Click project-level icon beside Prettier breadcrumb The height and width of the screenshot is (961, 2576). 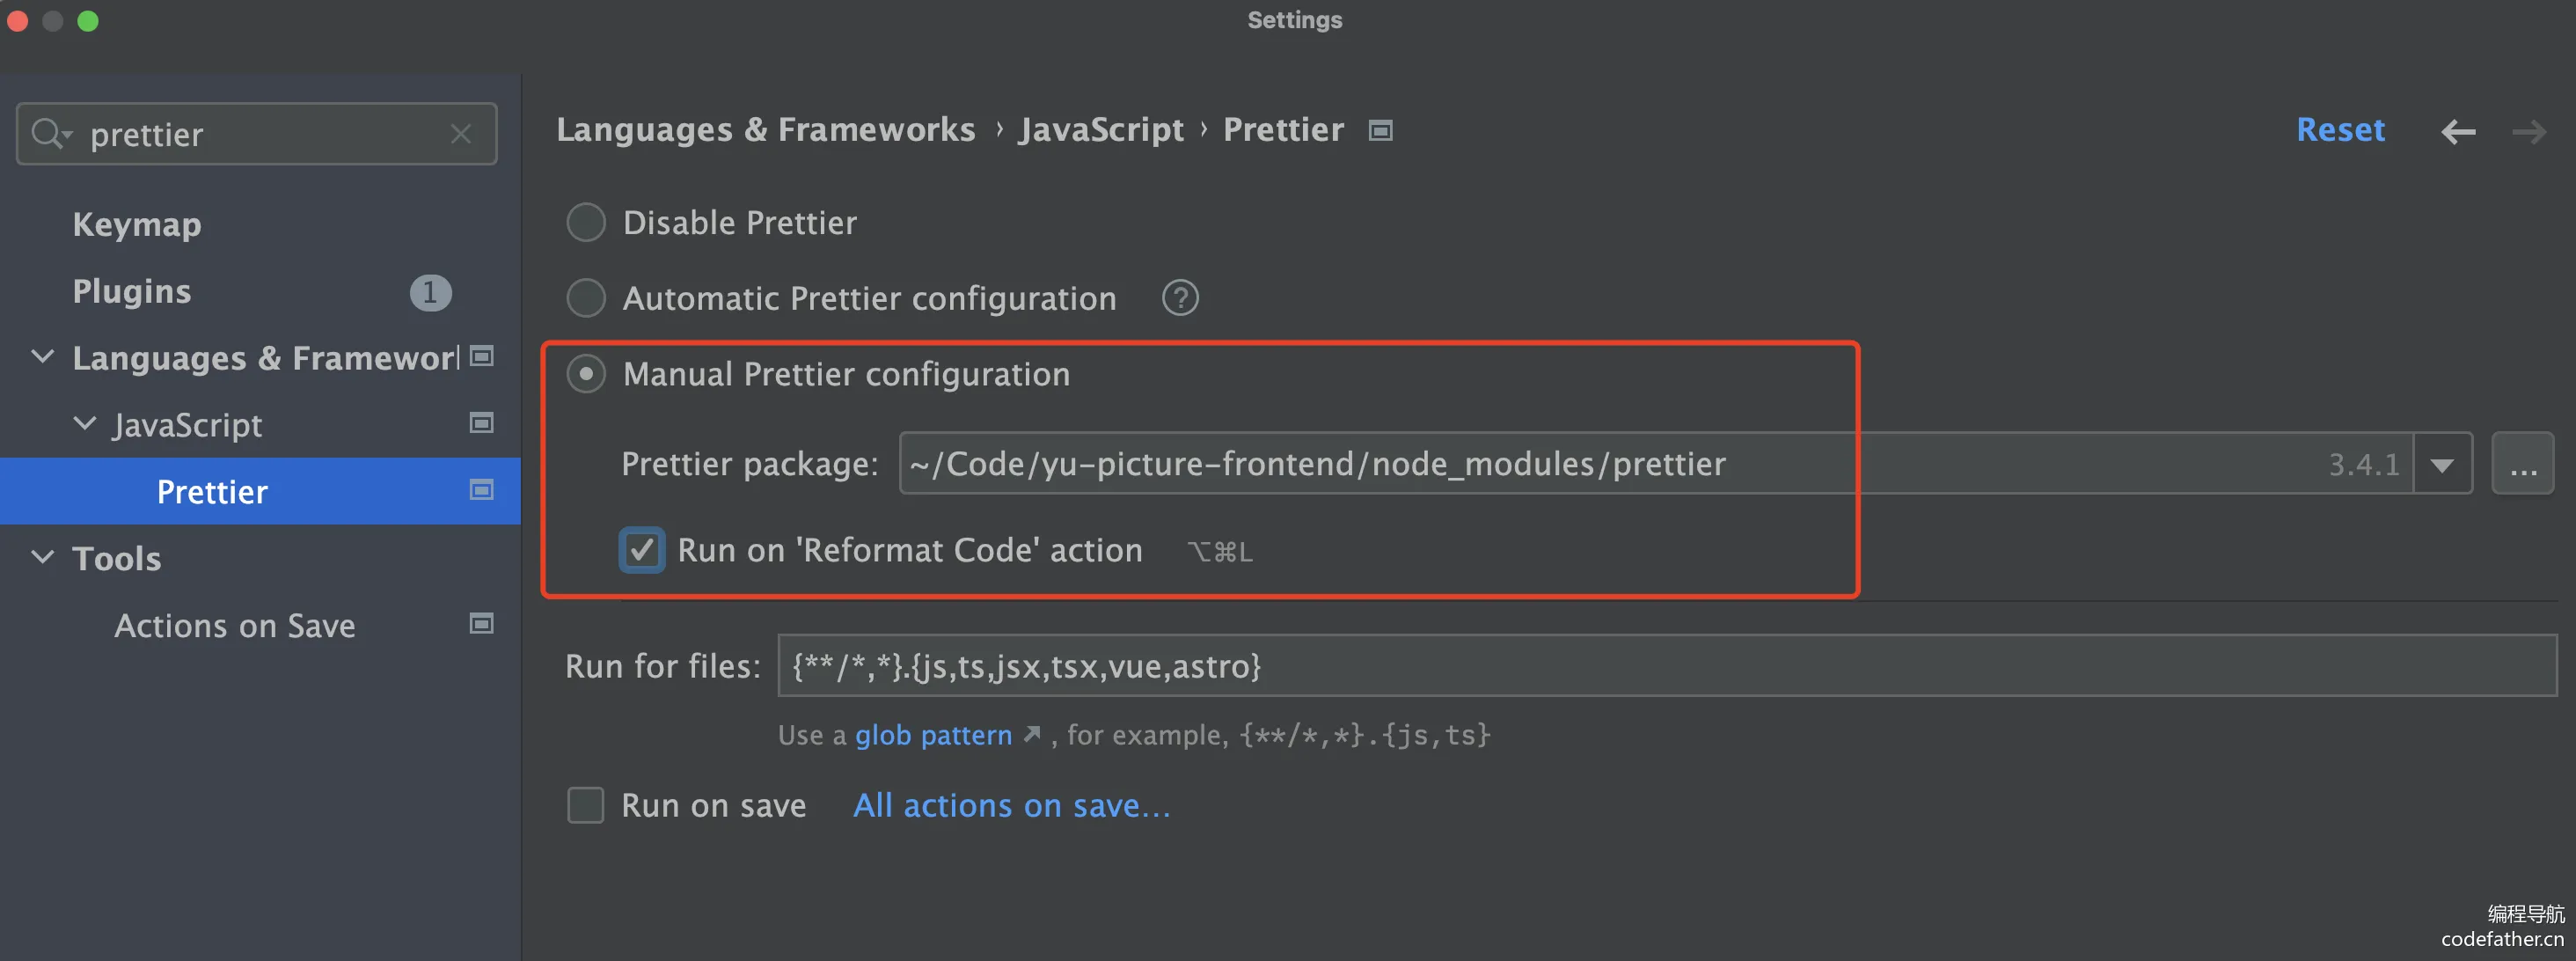coord(1380,130)
